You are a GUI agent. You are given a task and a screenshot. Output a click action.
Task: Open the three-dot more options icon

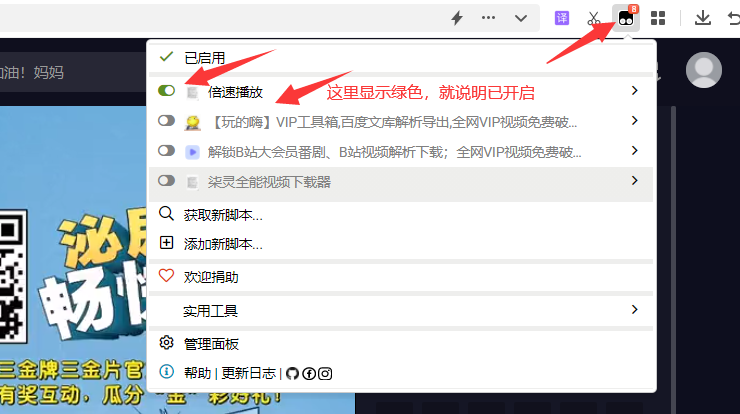(x=488, y=18)
